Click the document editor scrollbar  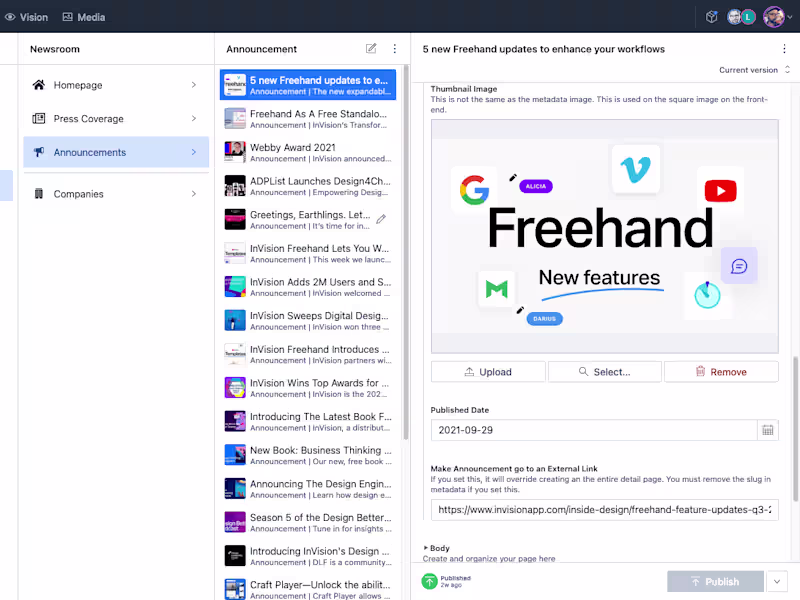(x=795, y=429)
